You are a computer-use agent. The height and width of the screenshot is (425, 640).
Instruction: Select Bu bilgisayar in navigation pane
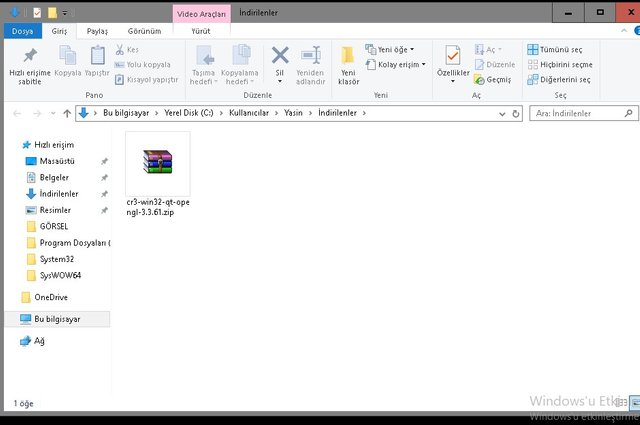(57, 319)
